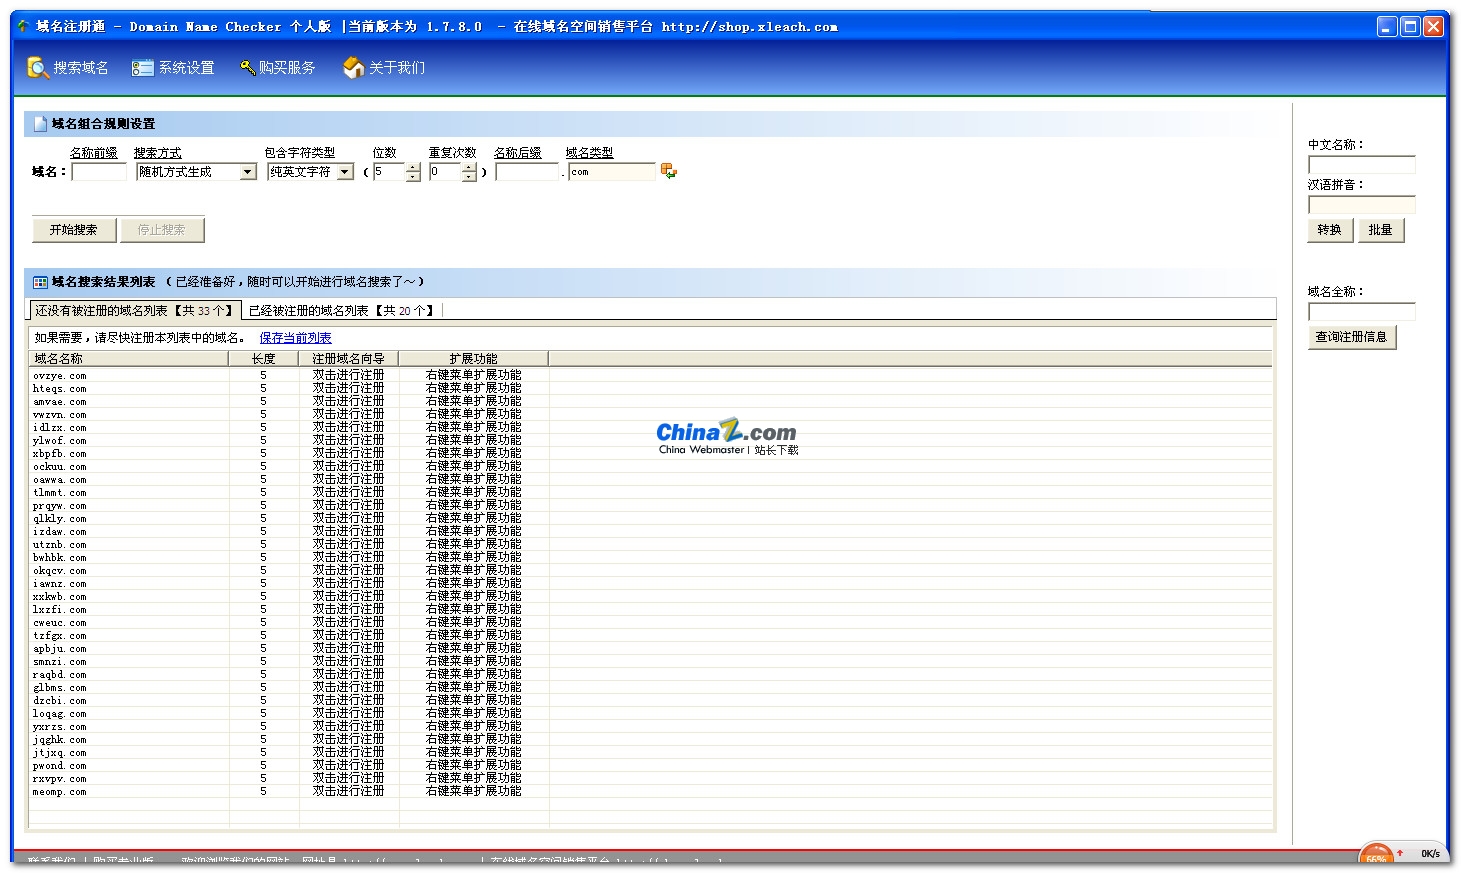The width and height of the screenshot is (1461, 873).
Task: Decrease the 位数 value with down arrow
Action: click(413, 177)
